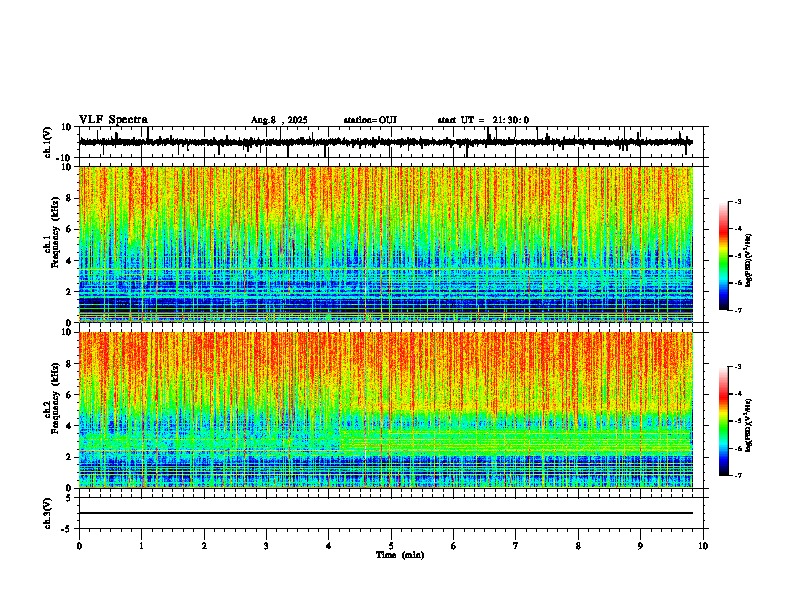Click the "start UT = 21:30:0" header text

tap(483, 120)
